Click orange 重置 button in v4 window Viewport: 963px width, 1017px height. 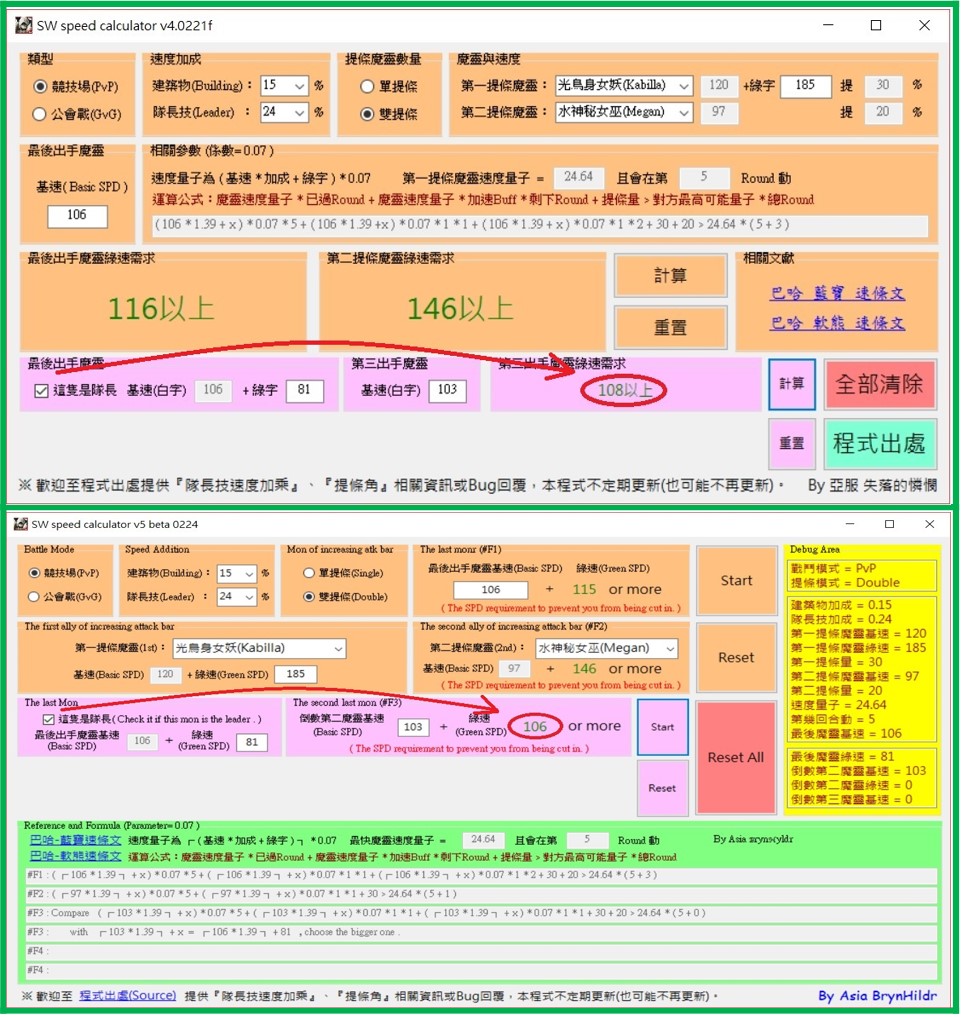671,328
